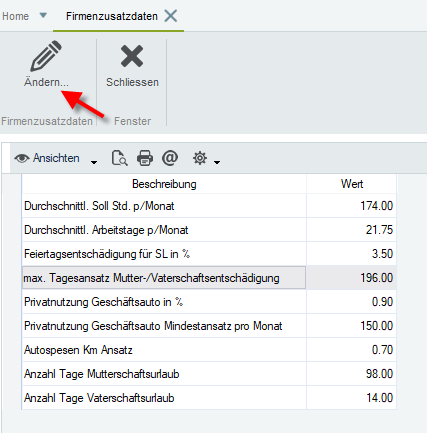Open the dropdown arrow next to Home

click(x=43, y=15)
